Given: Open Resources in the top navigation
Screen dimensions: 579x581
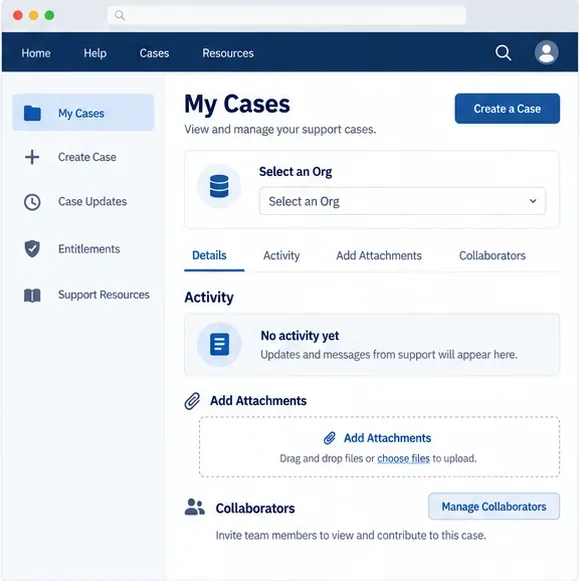Looking at the screenshot, I should point(228,53).
